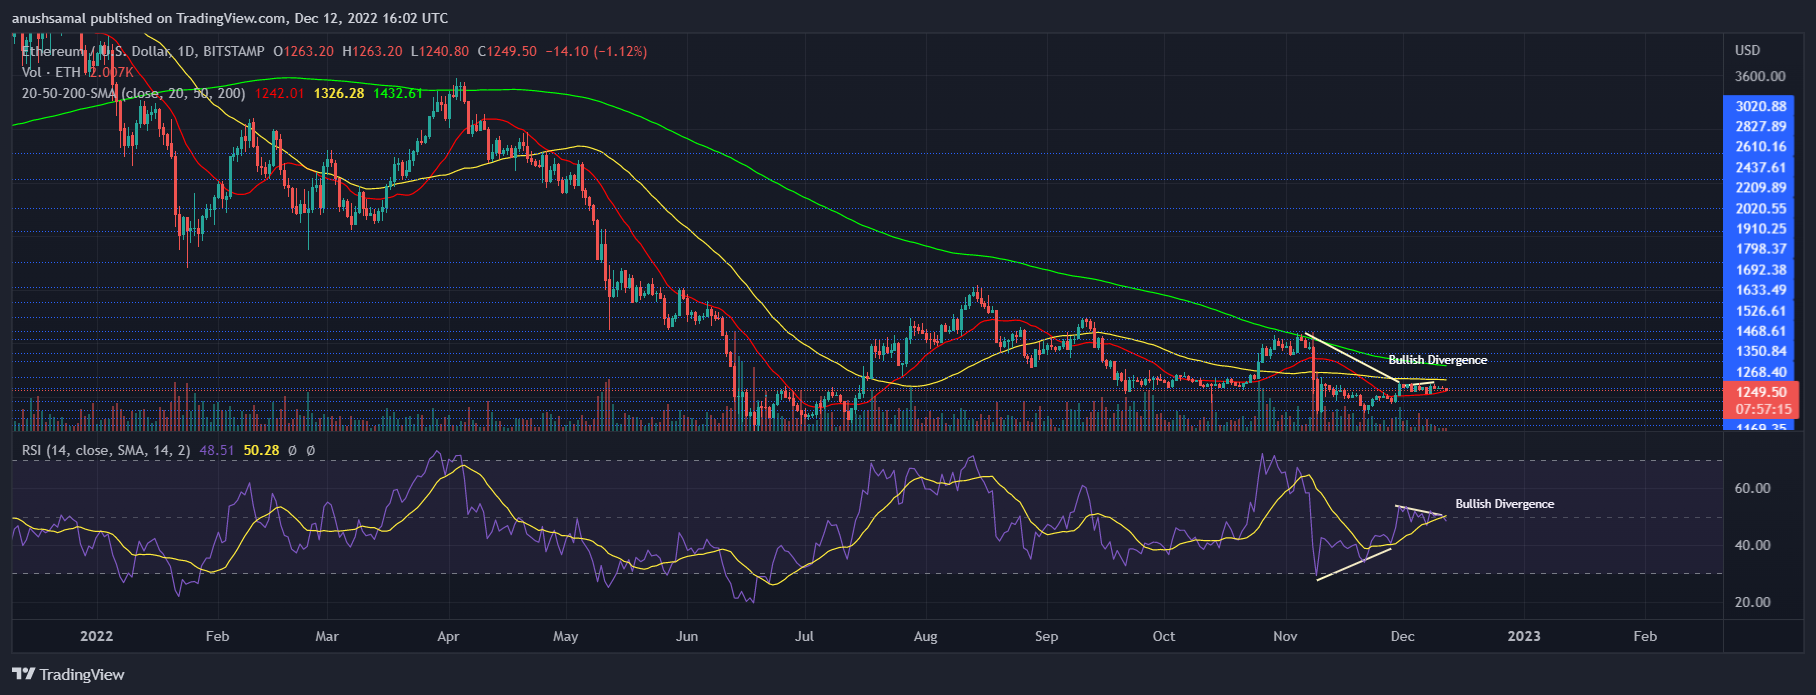
Task: Click the Bullish Divergence note in RSI pane
Action: (x=1504, y=504)
